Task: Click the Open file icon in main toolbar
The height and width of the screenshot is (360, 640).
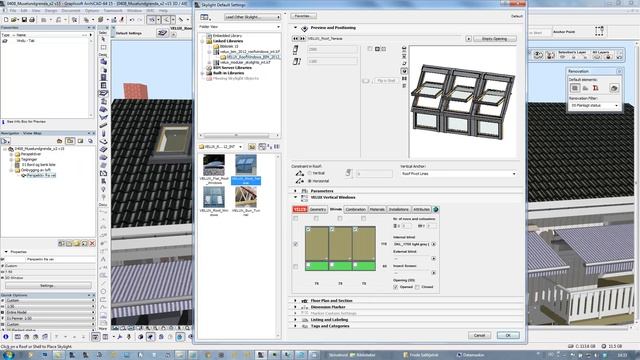Action: pos(14,20)
